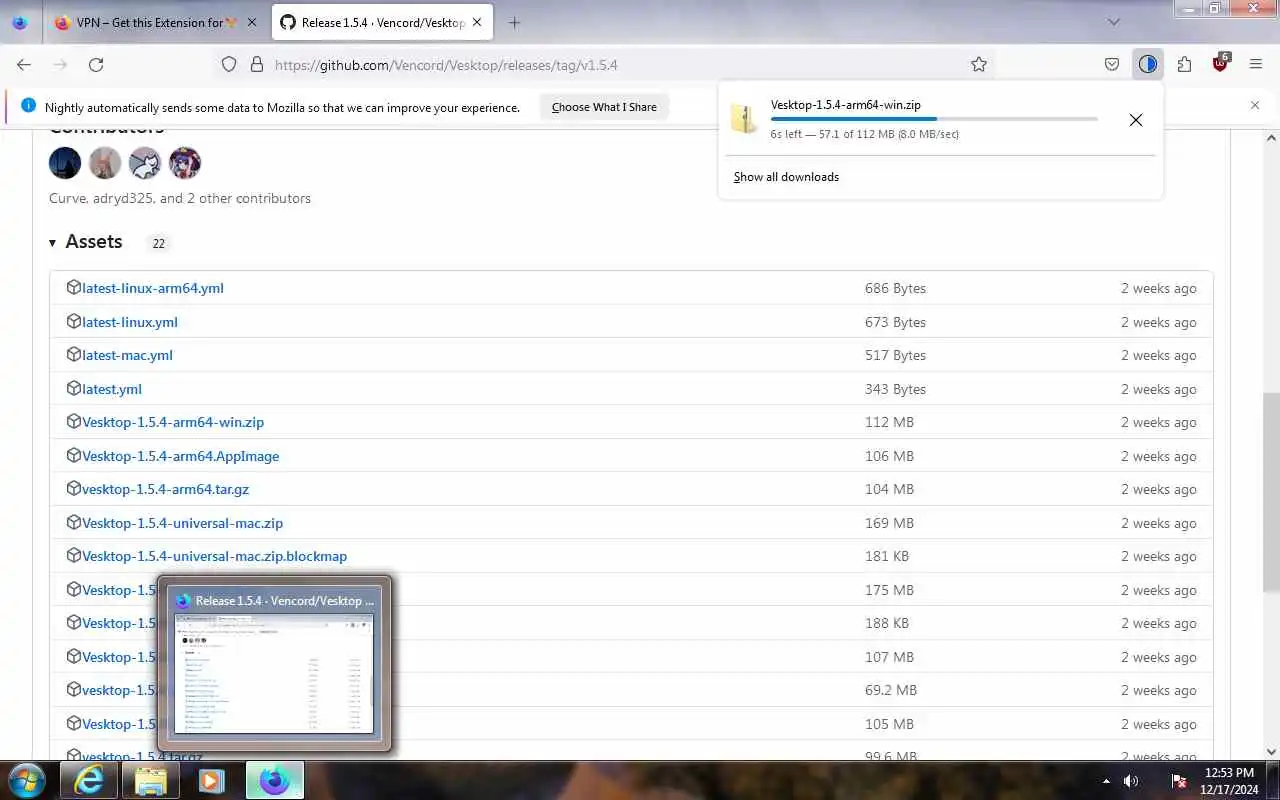
Task: Open Windows Media Player from taskbar
Action: 211,780
